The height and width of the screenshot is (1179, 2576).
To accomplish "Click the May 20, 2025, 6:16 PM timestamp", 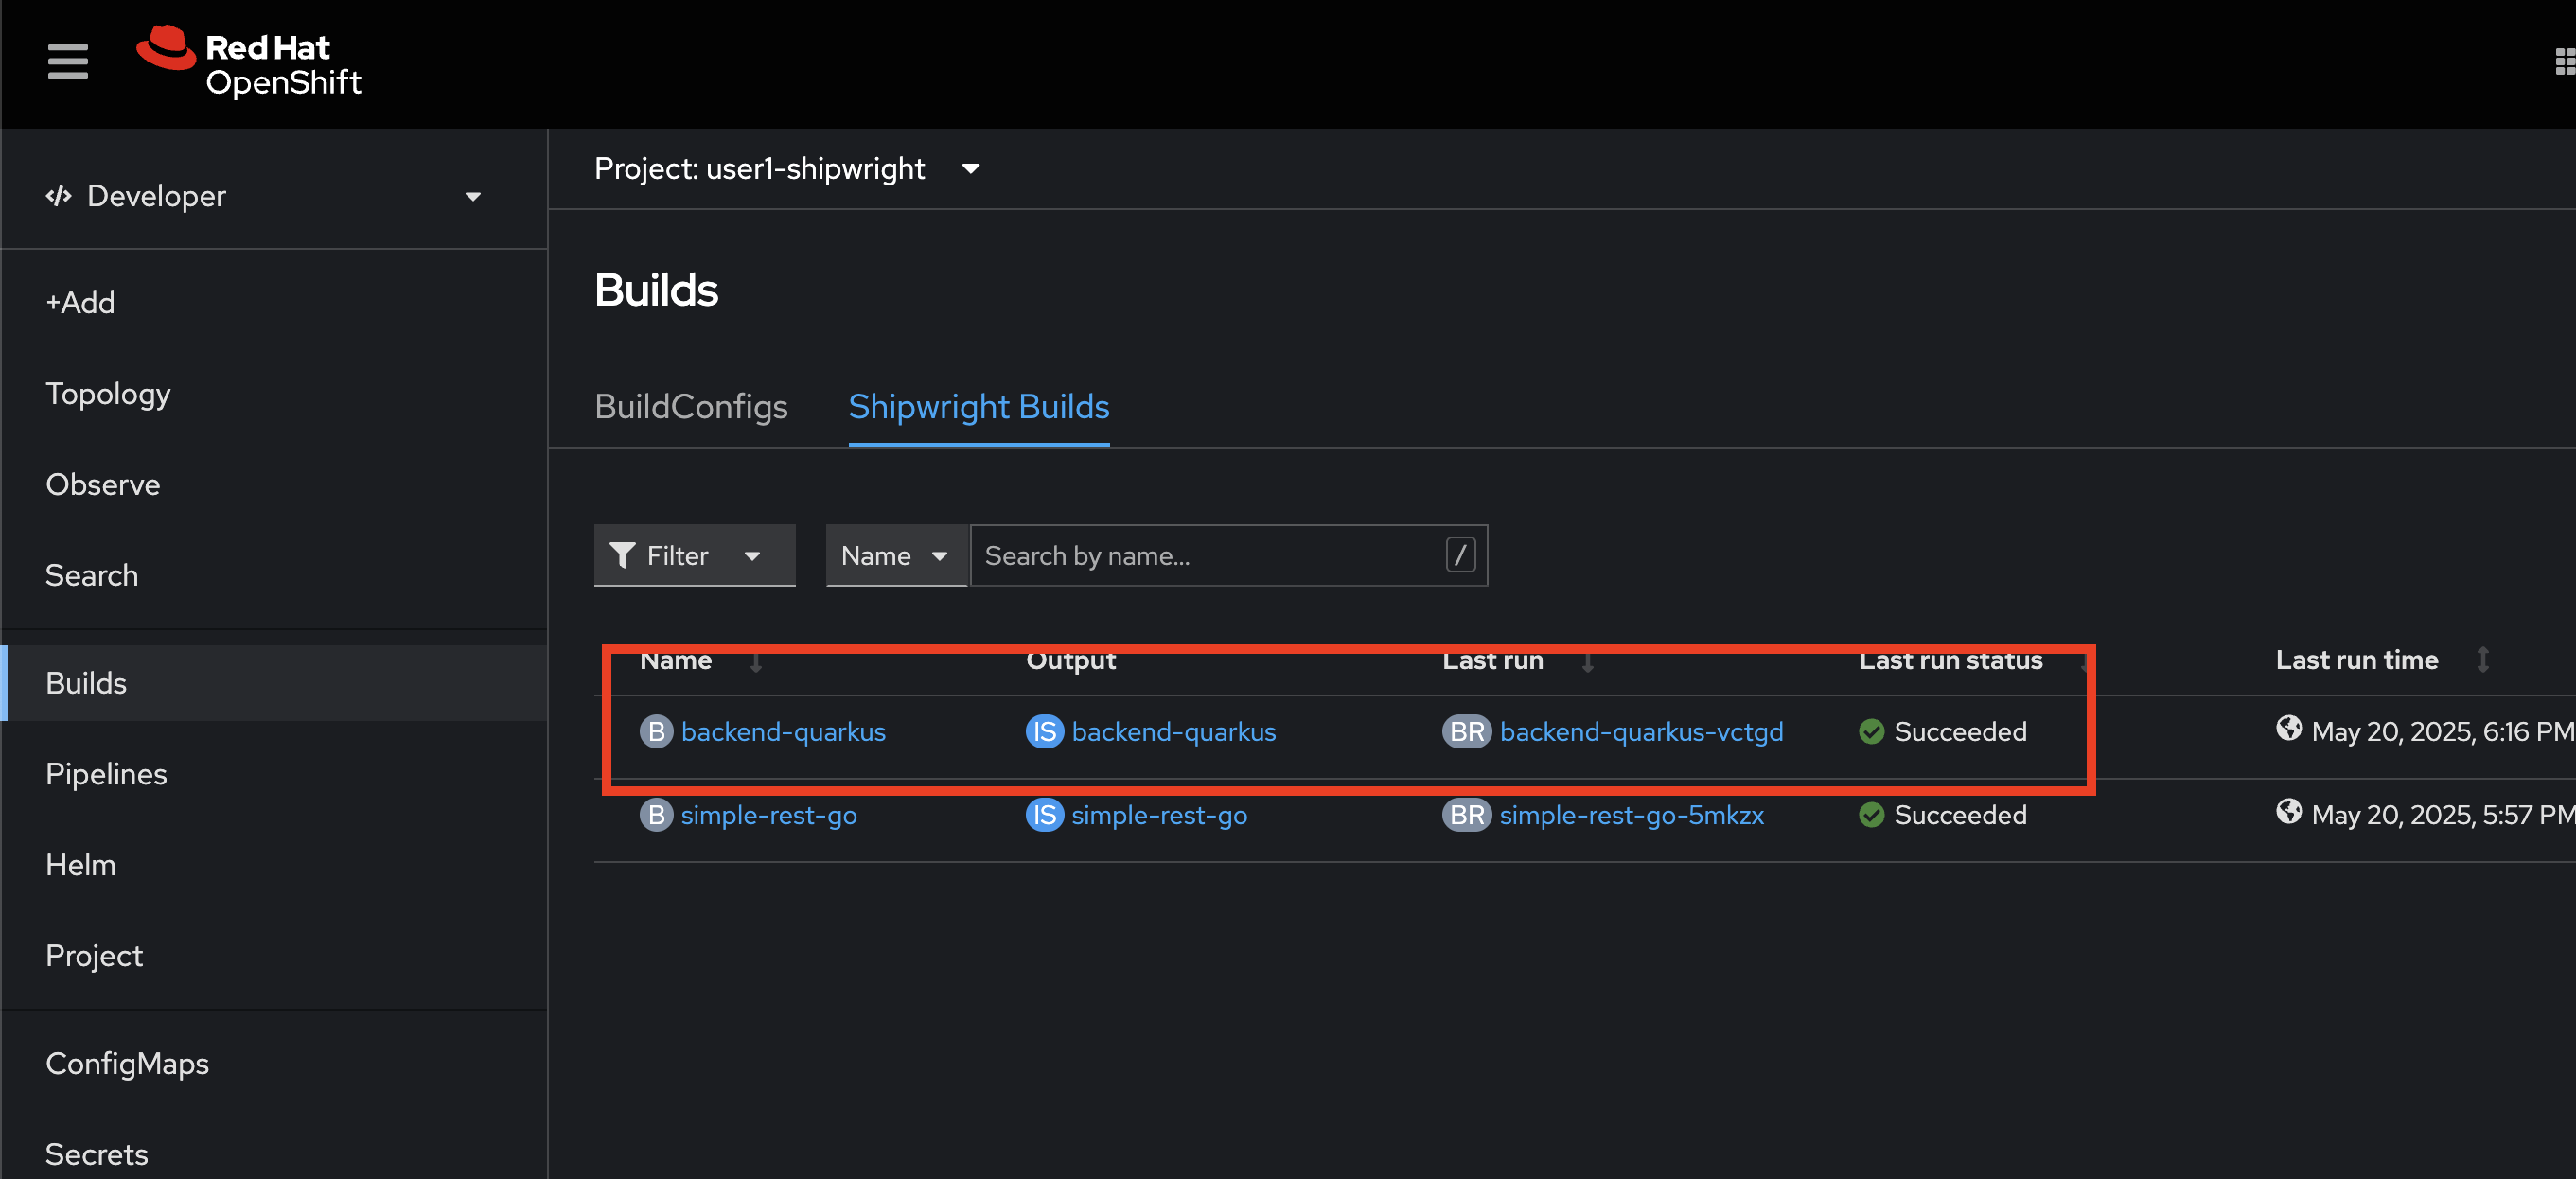I will click(2442, 732).
